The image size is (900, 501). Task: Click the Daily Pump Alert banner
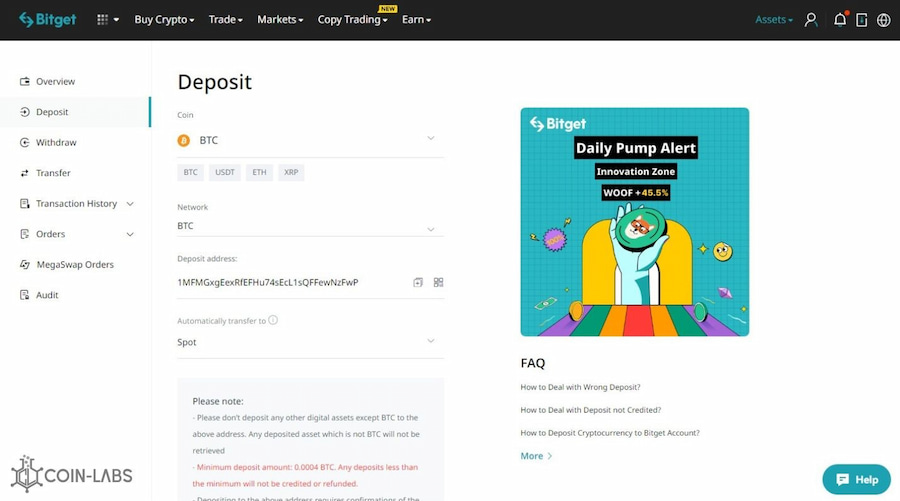click(635, 222)
